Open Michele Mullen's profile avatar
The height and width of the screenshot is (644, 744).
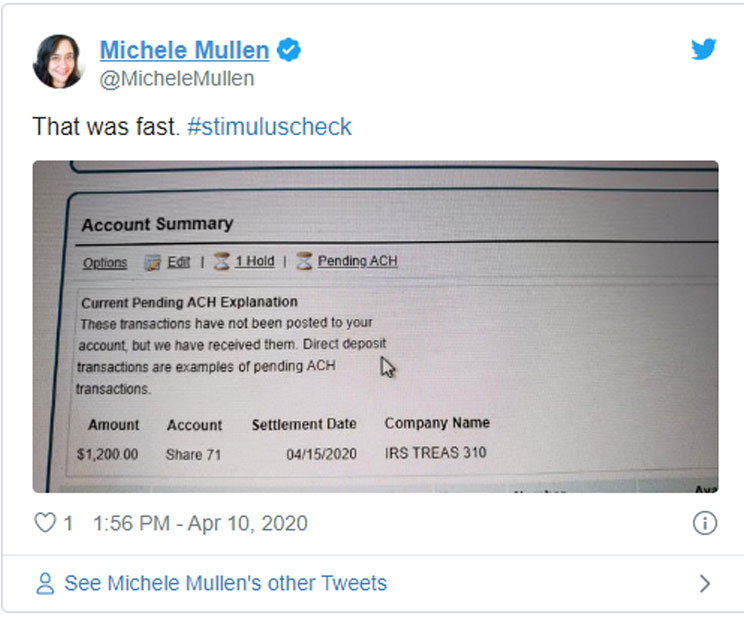[59, 62]
